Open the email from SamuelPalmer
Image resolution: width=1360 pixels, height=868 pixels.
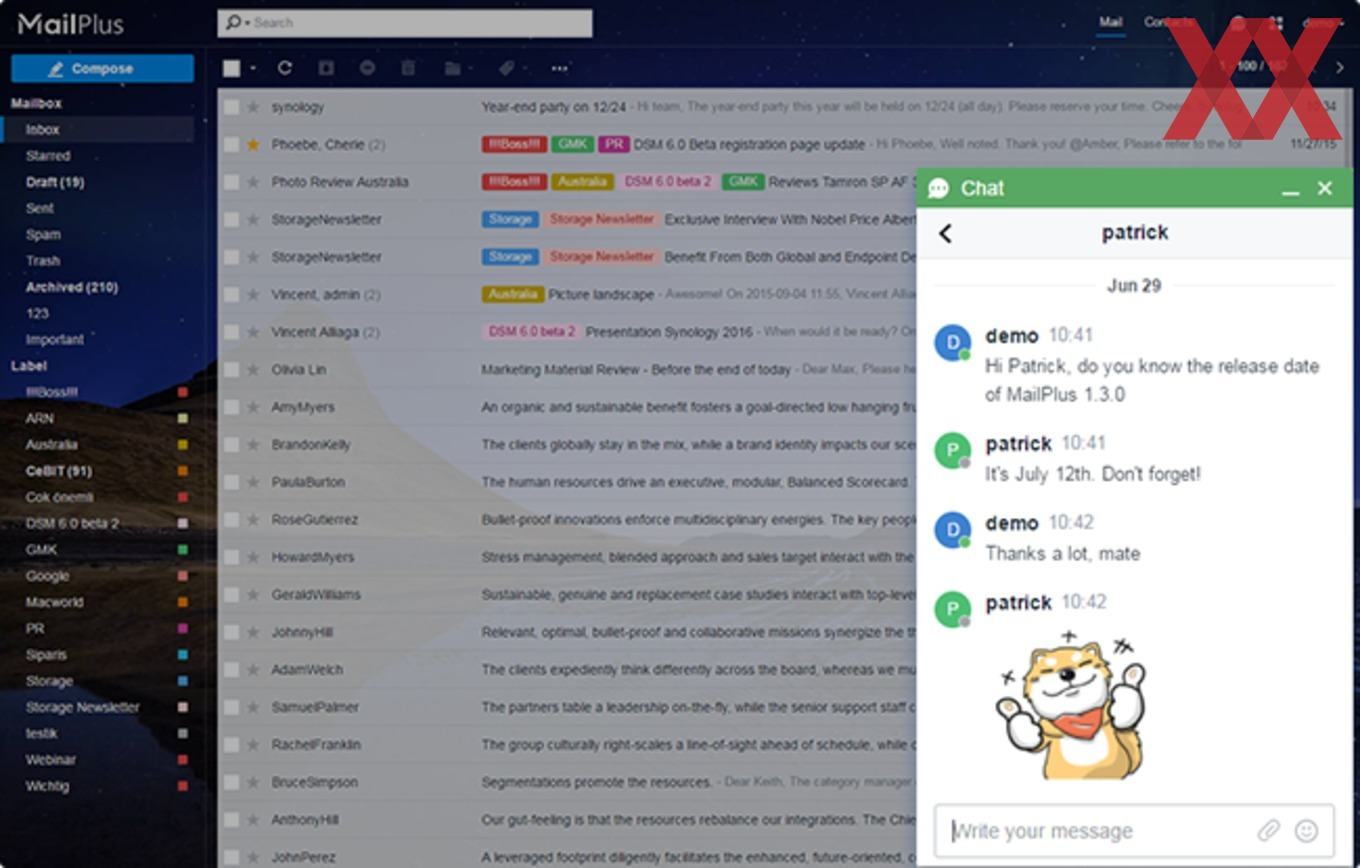point(567,707)
